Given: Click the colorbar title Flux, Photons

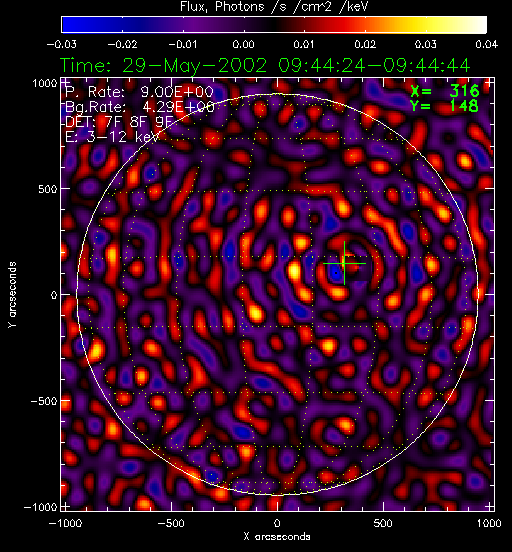Looking at the screenshot, I should click(274, 6).
